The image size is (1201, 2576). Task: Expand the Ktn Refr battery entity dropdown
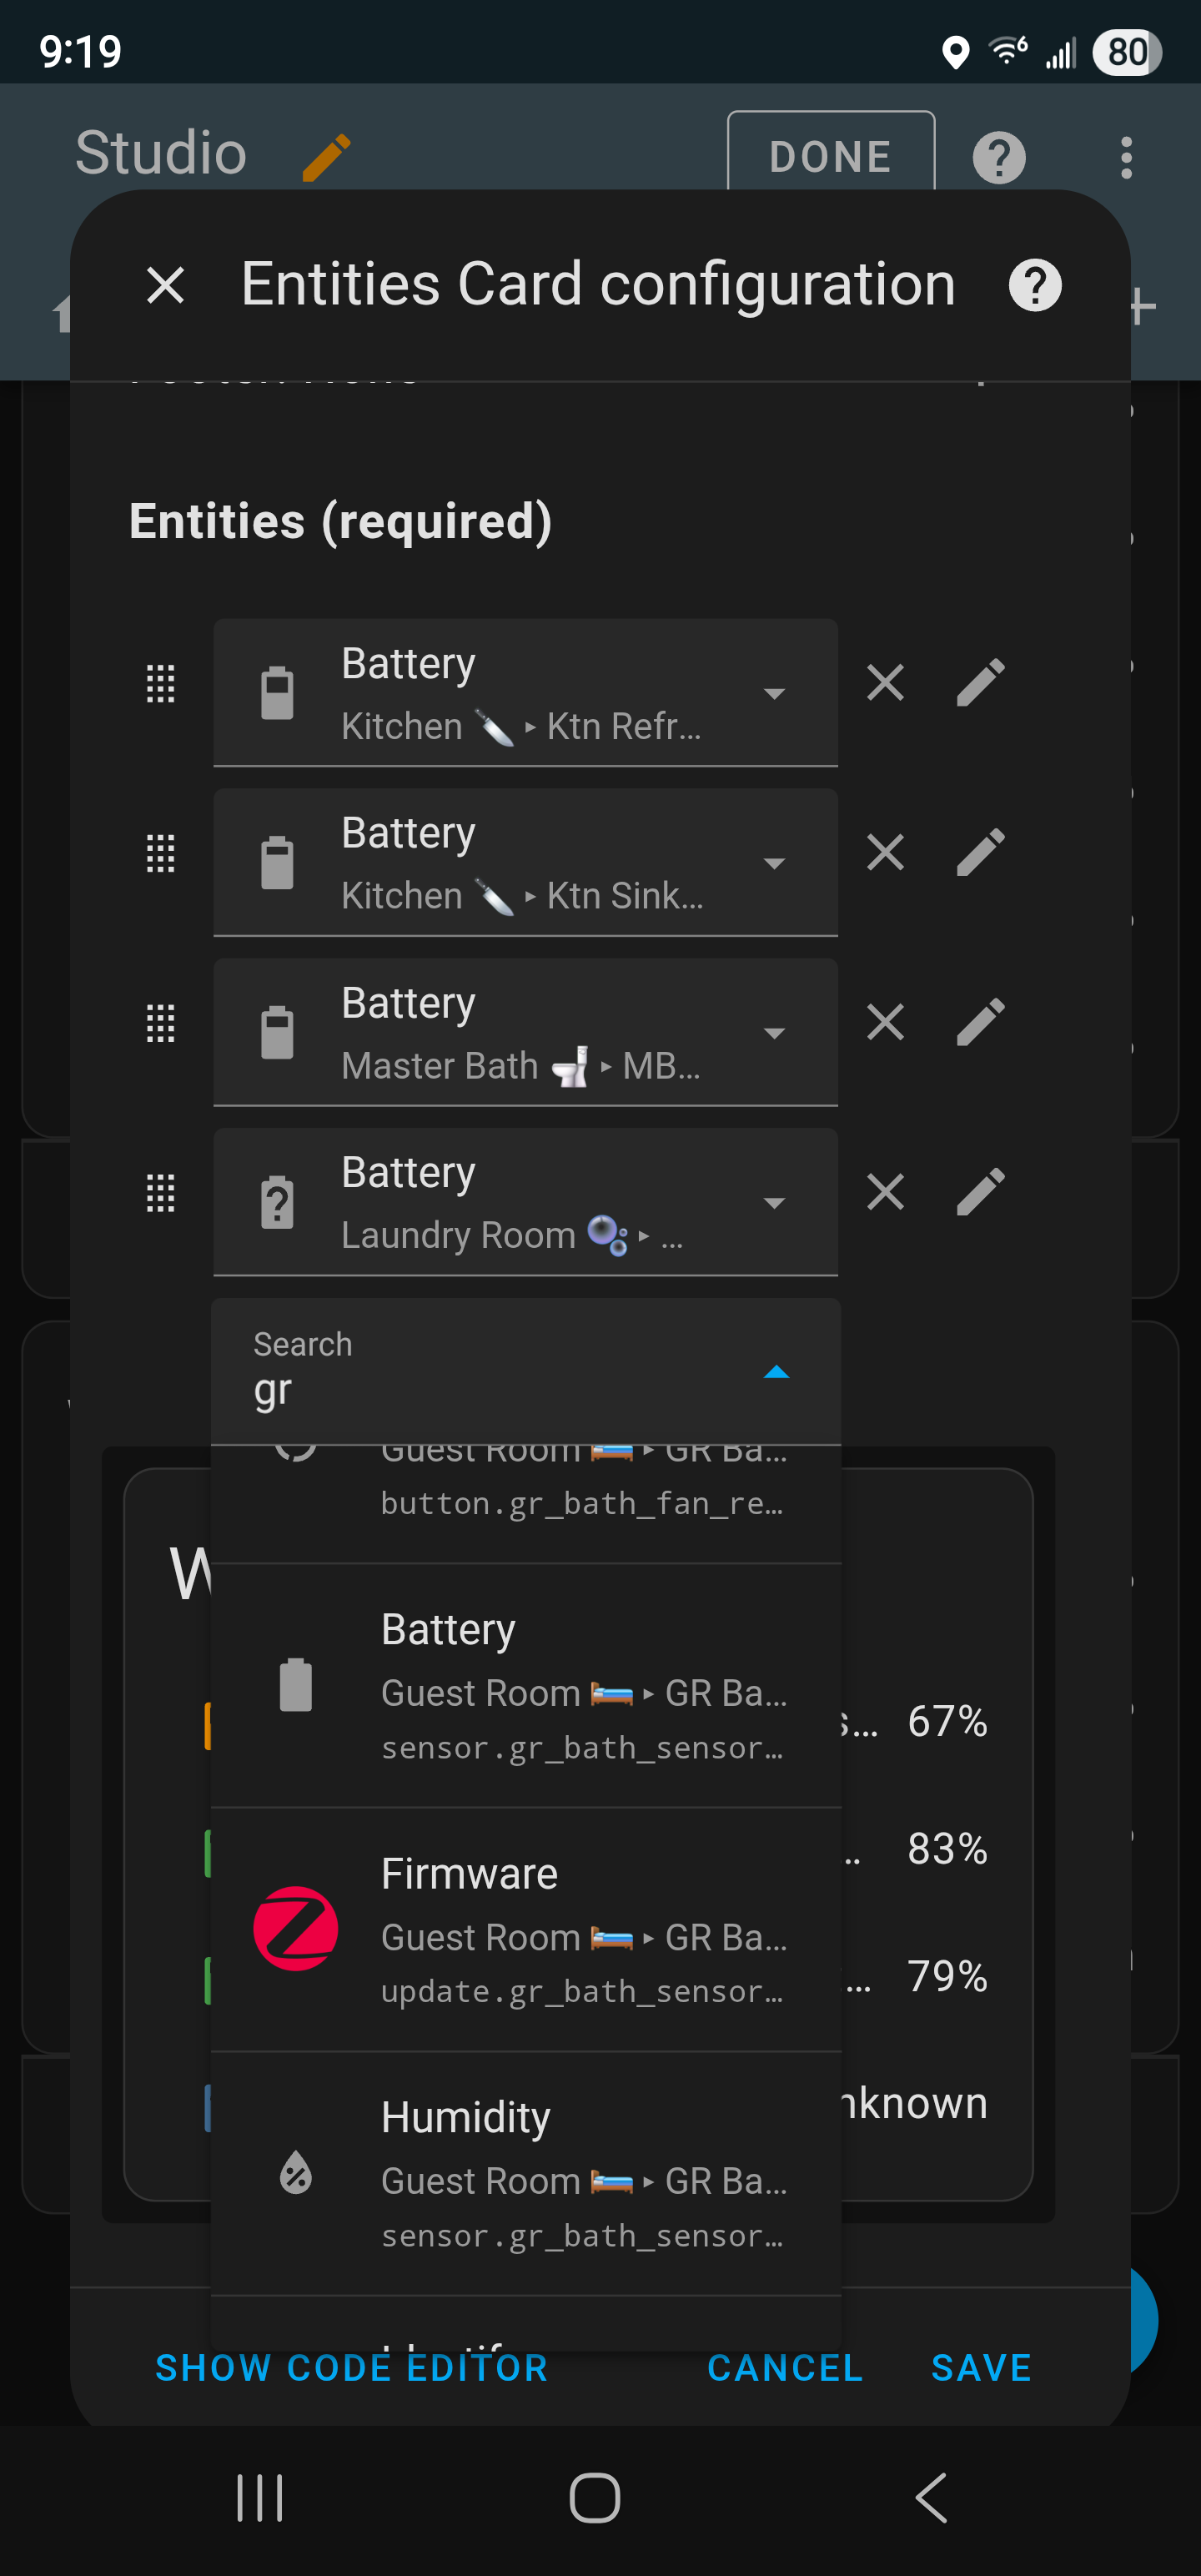(773, 693)
